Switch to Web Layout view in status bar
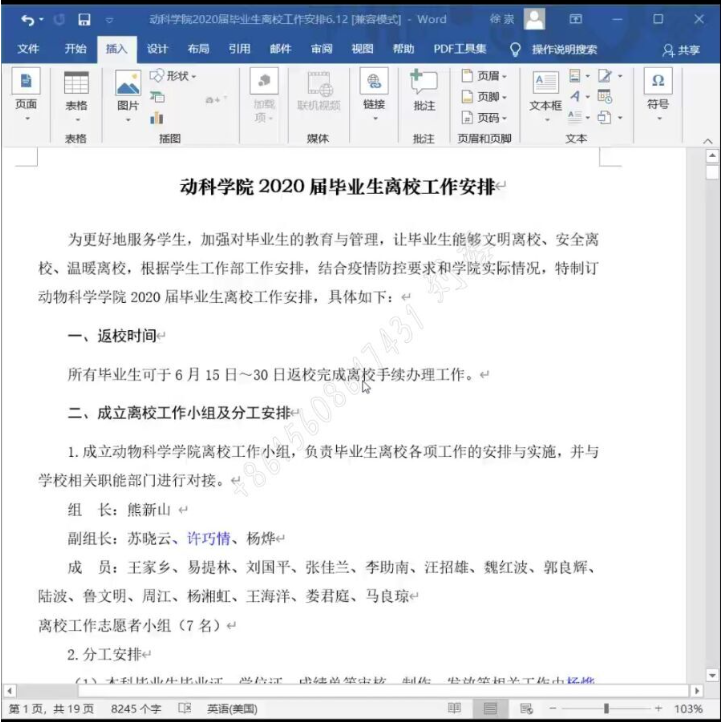 click(526, 708)
